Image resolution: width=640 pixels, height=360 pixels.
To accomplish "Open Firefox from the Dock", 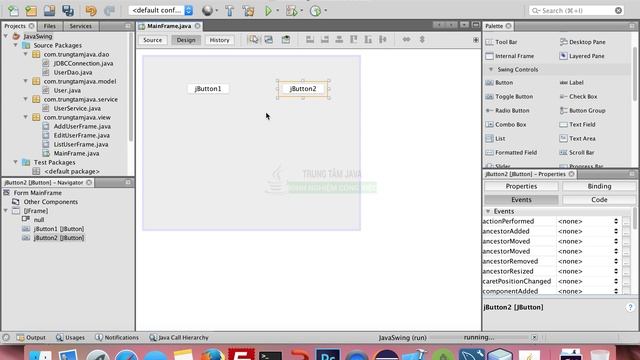I will tap(212, 354).
